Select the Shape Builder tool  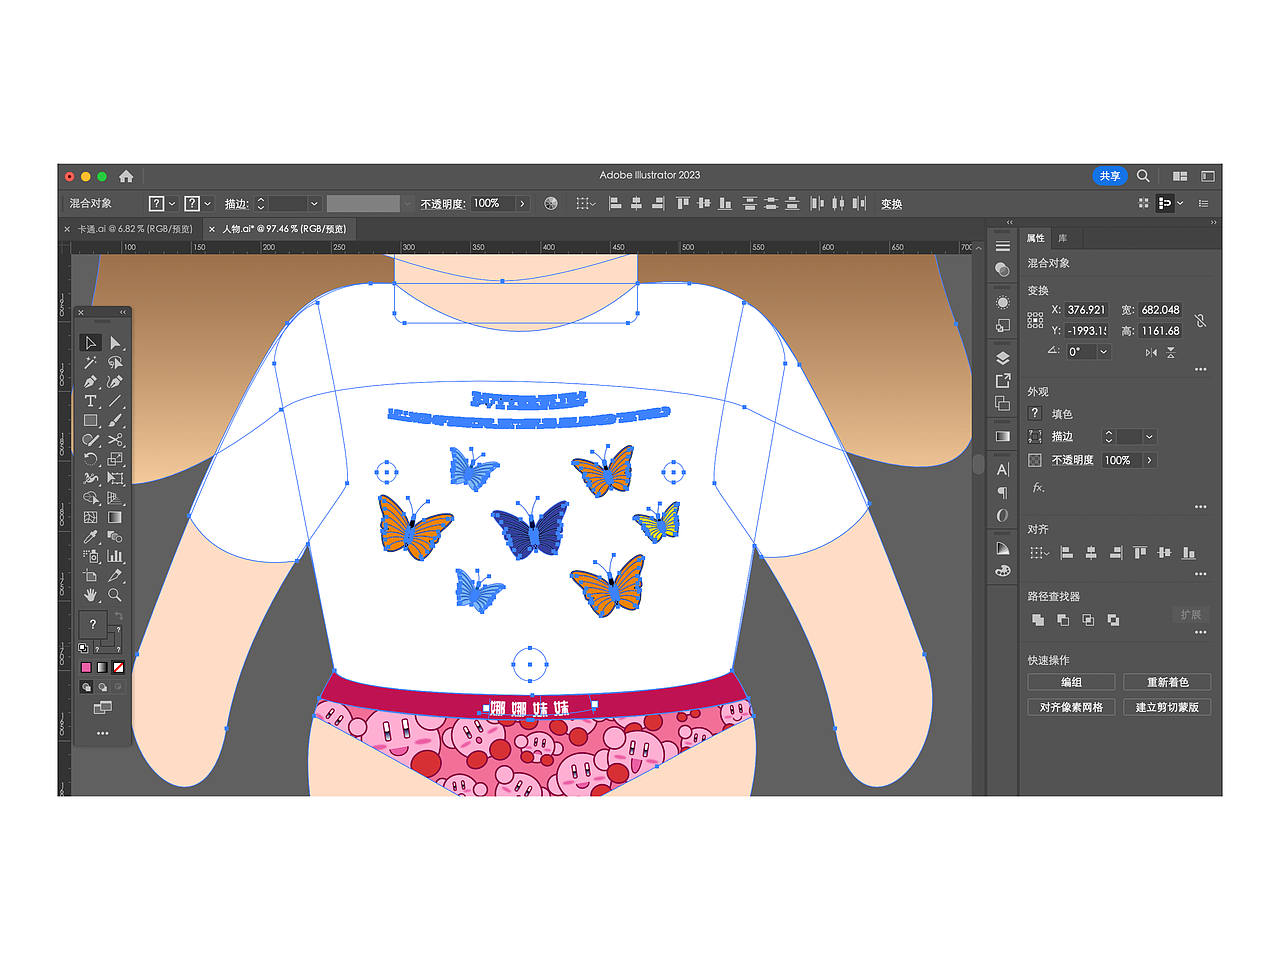(91, 498)
